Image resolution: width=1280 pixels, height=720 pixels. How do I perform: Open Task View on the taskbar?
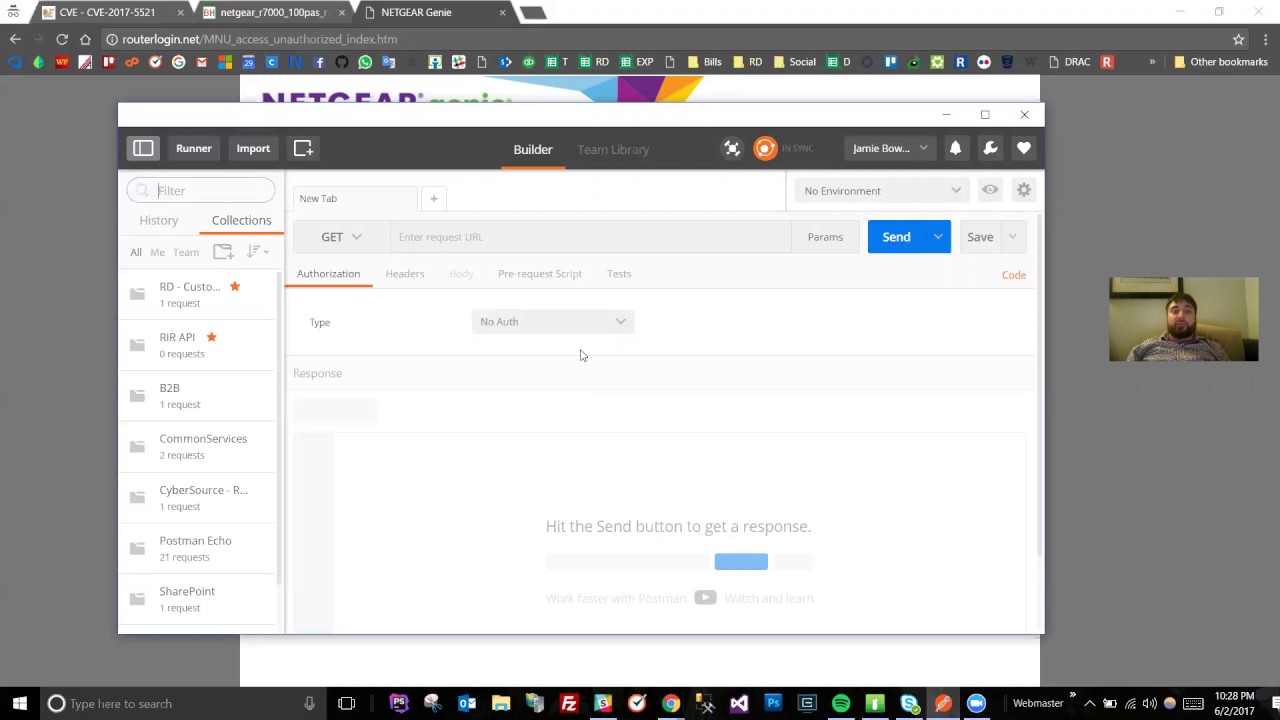tap(346, 703)
